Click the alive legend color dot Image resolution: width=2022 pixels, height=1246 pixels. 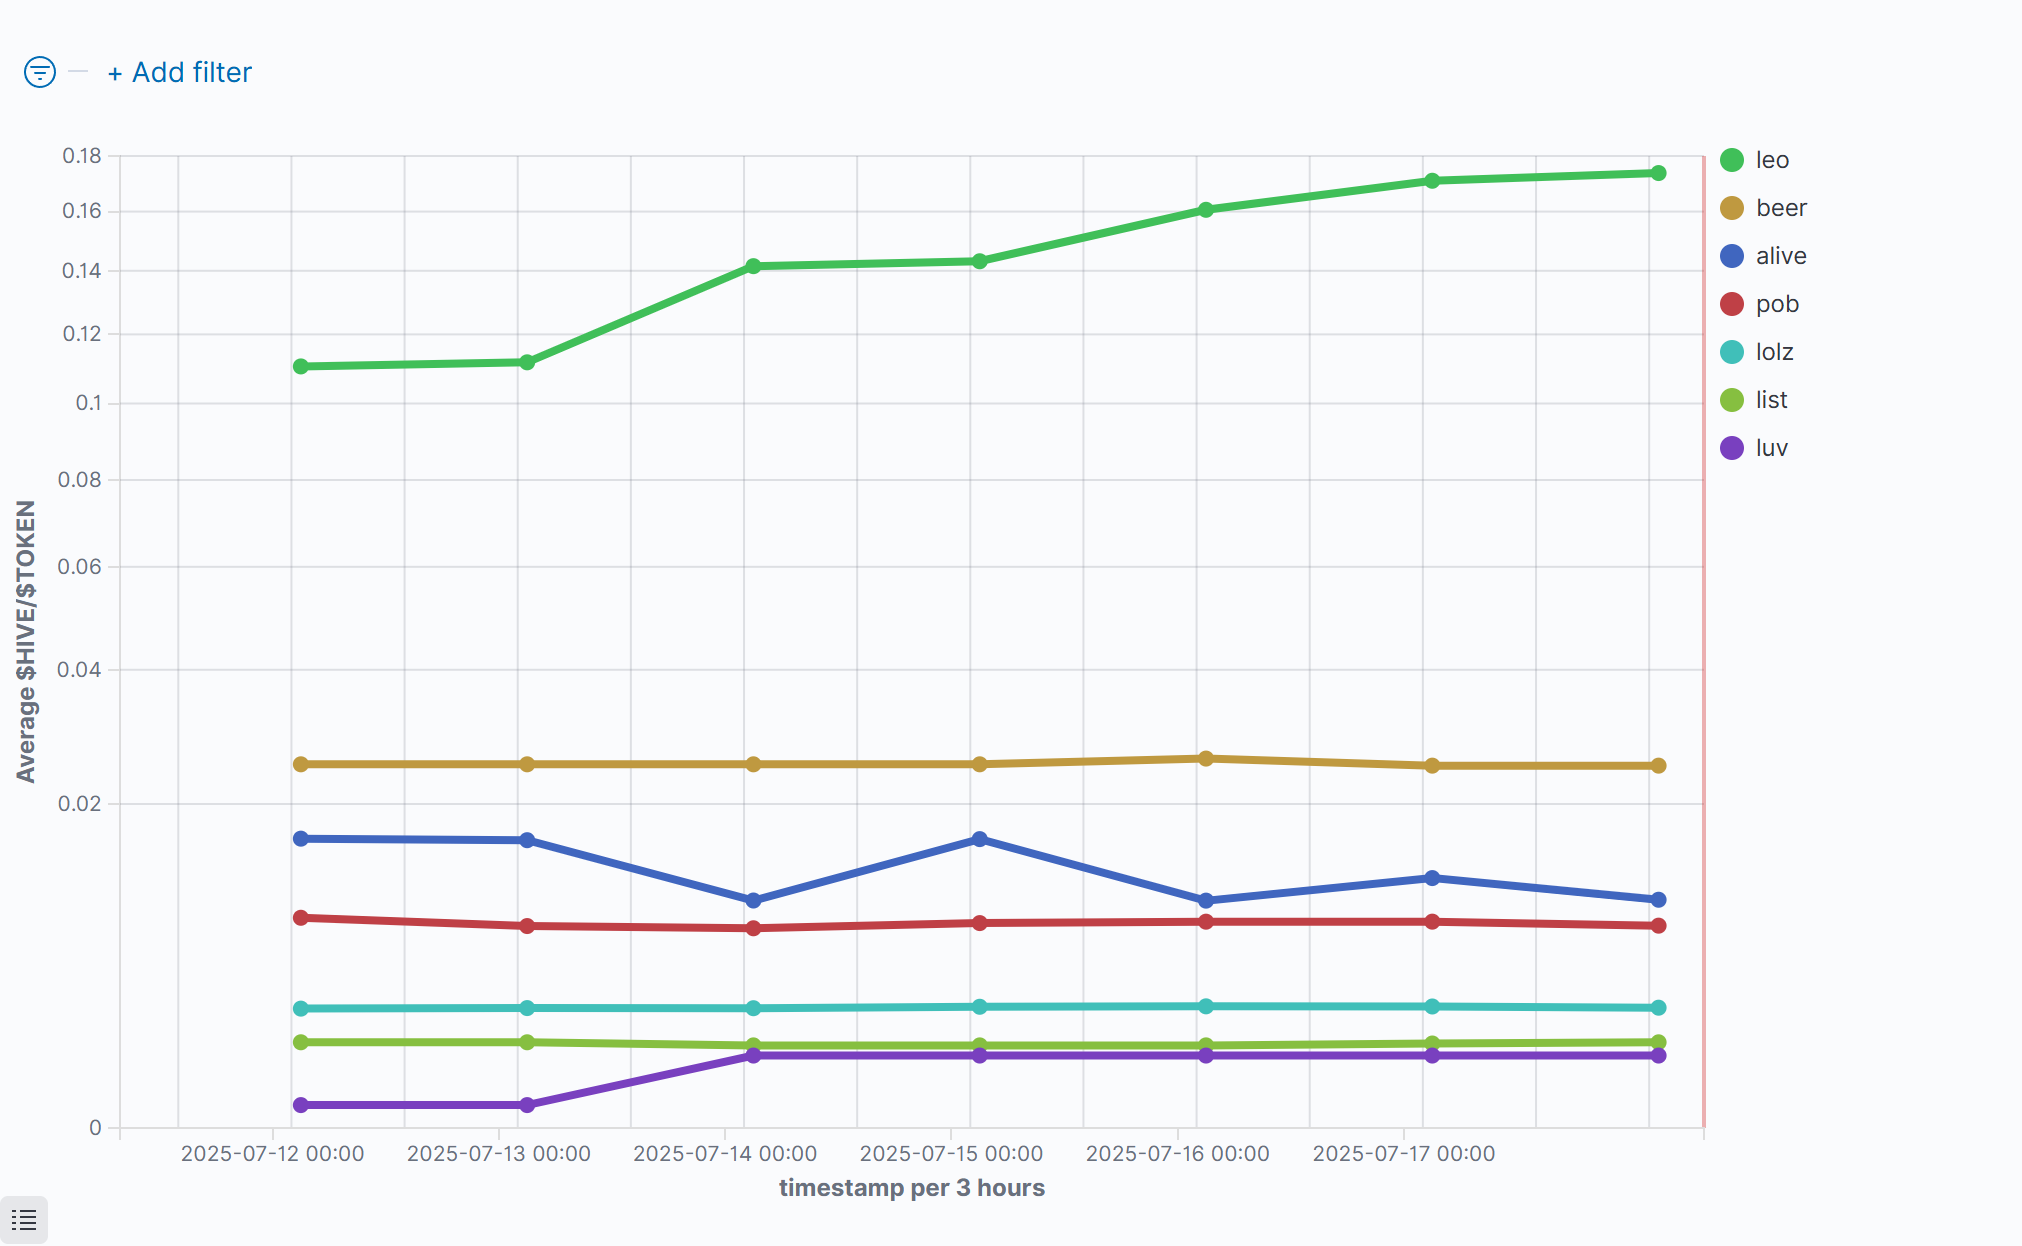point(1732,256)
